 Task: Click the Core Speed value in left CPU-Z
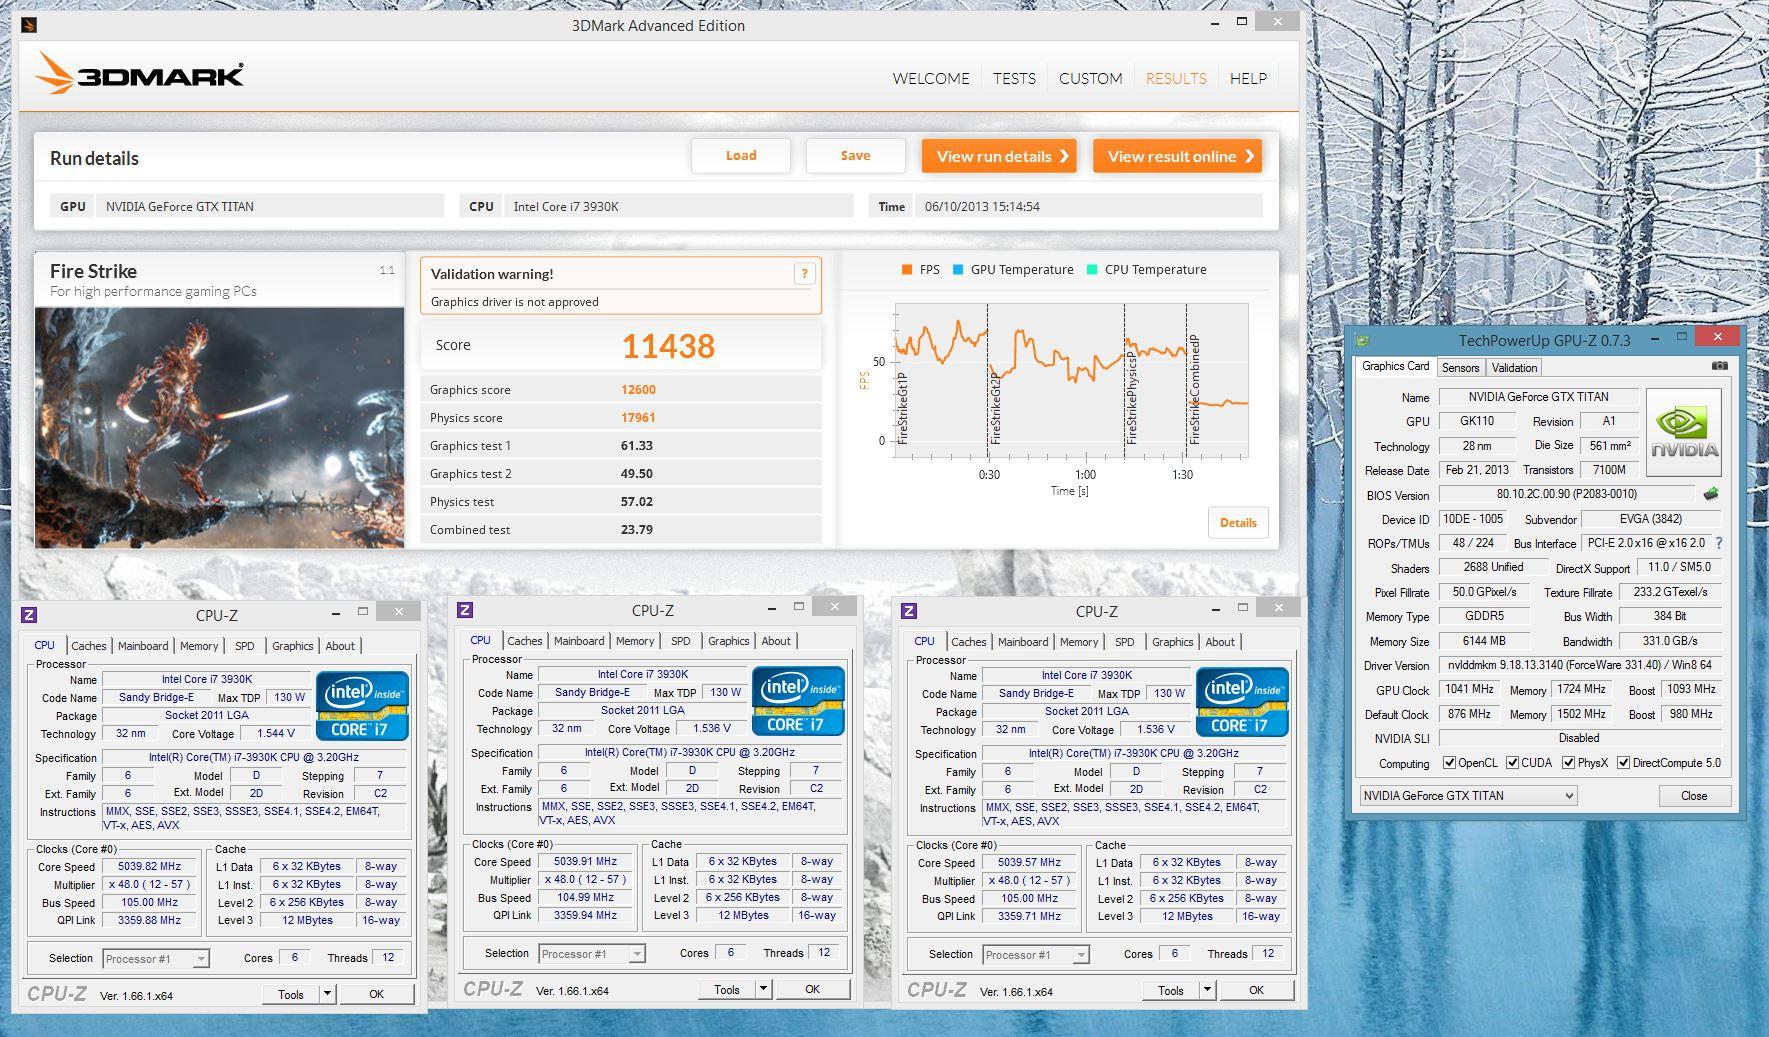[150, 867]
